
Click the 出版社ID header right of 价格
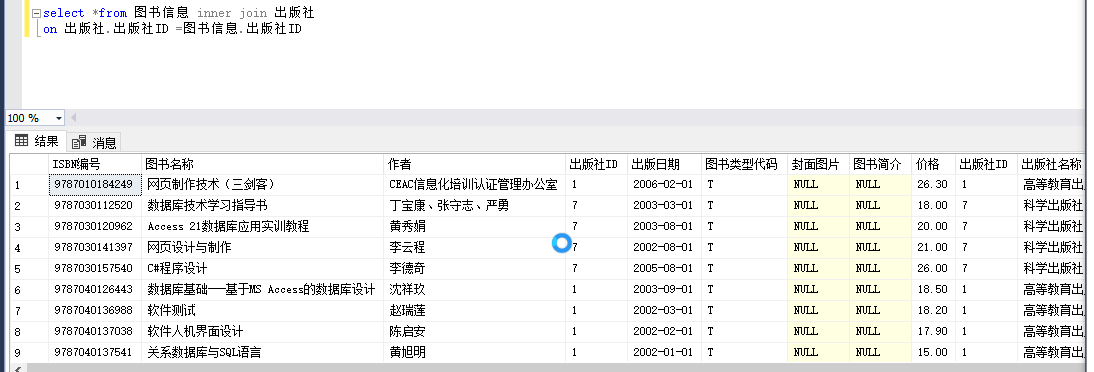tap(987, 165)
